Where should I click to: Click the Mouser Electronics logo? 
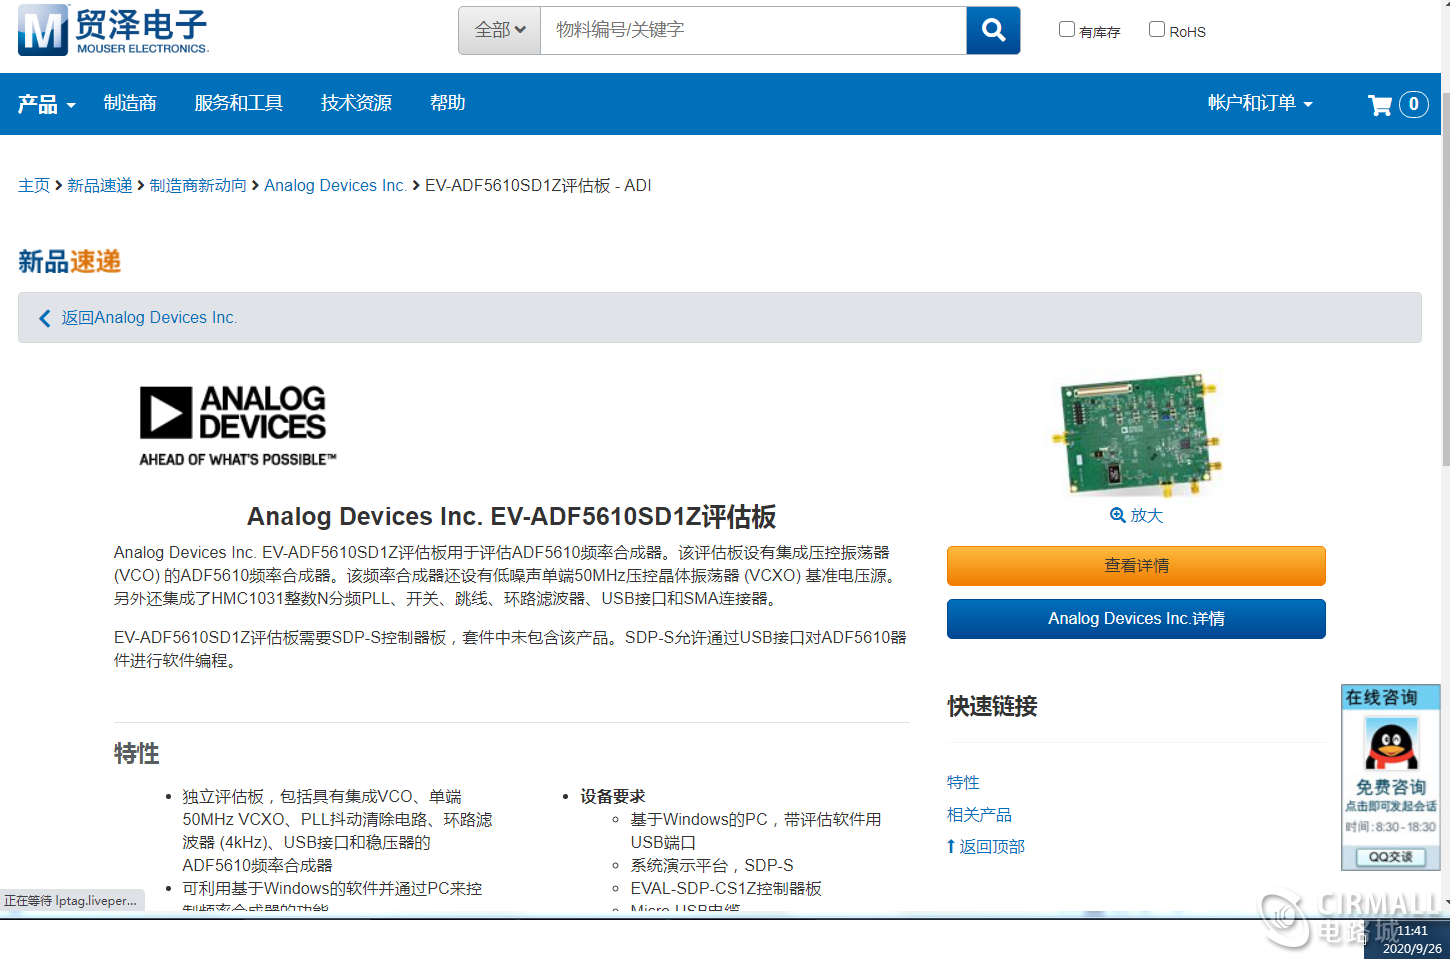point(113,30)
